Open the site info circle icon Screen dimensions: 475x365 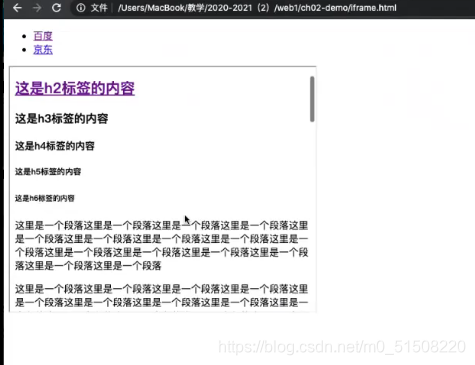click(81, 8)
